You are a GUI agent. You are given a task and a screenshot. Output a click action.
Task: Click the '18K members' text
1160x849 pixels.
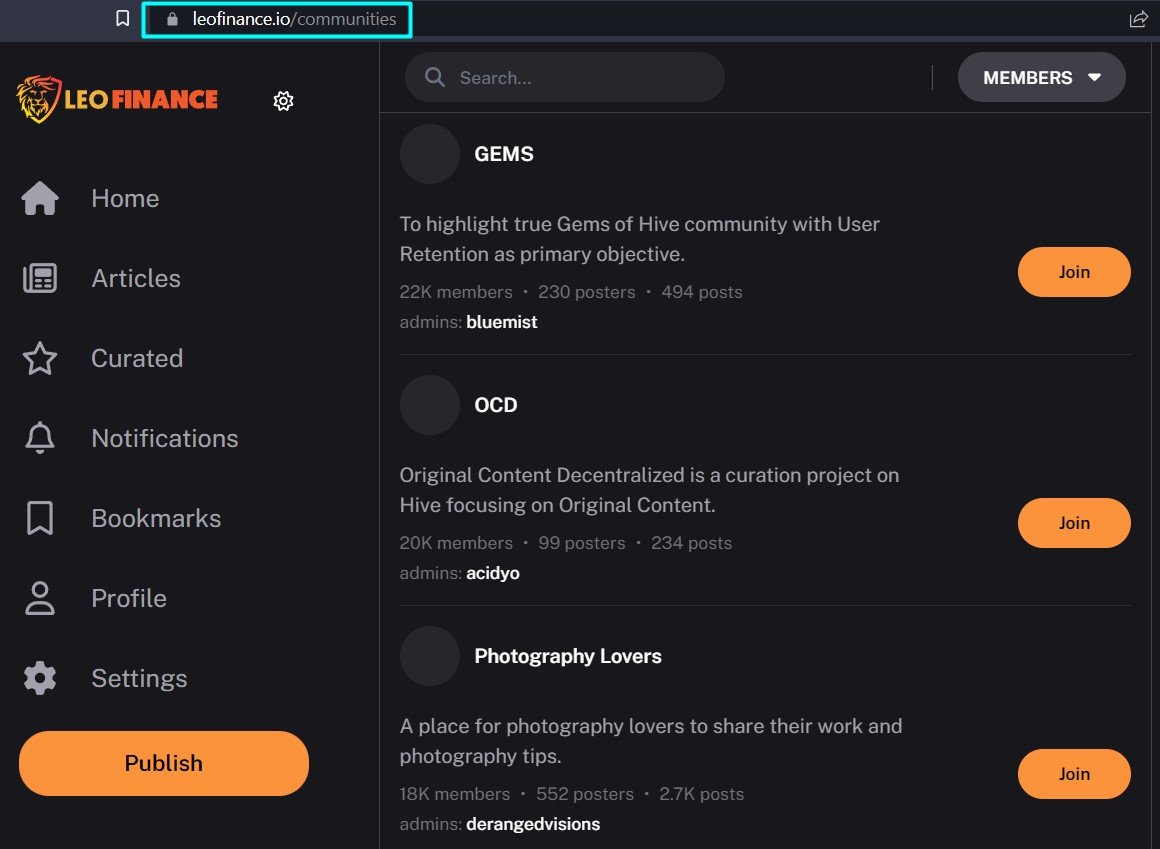click(x=455, y=794)
